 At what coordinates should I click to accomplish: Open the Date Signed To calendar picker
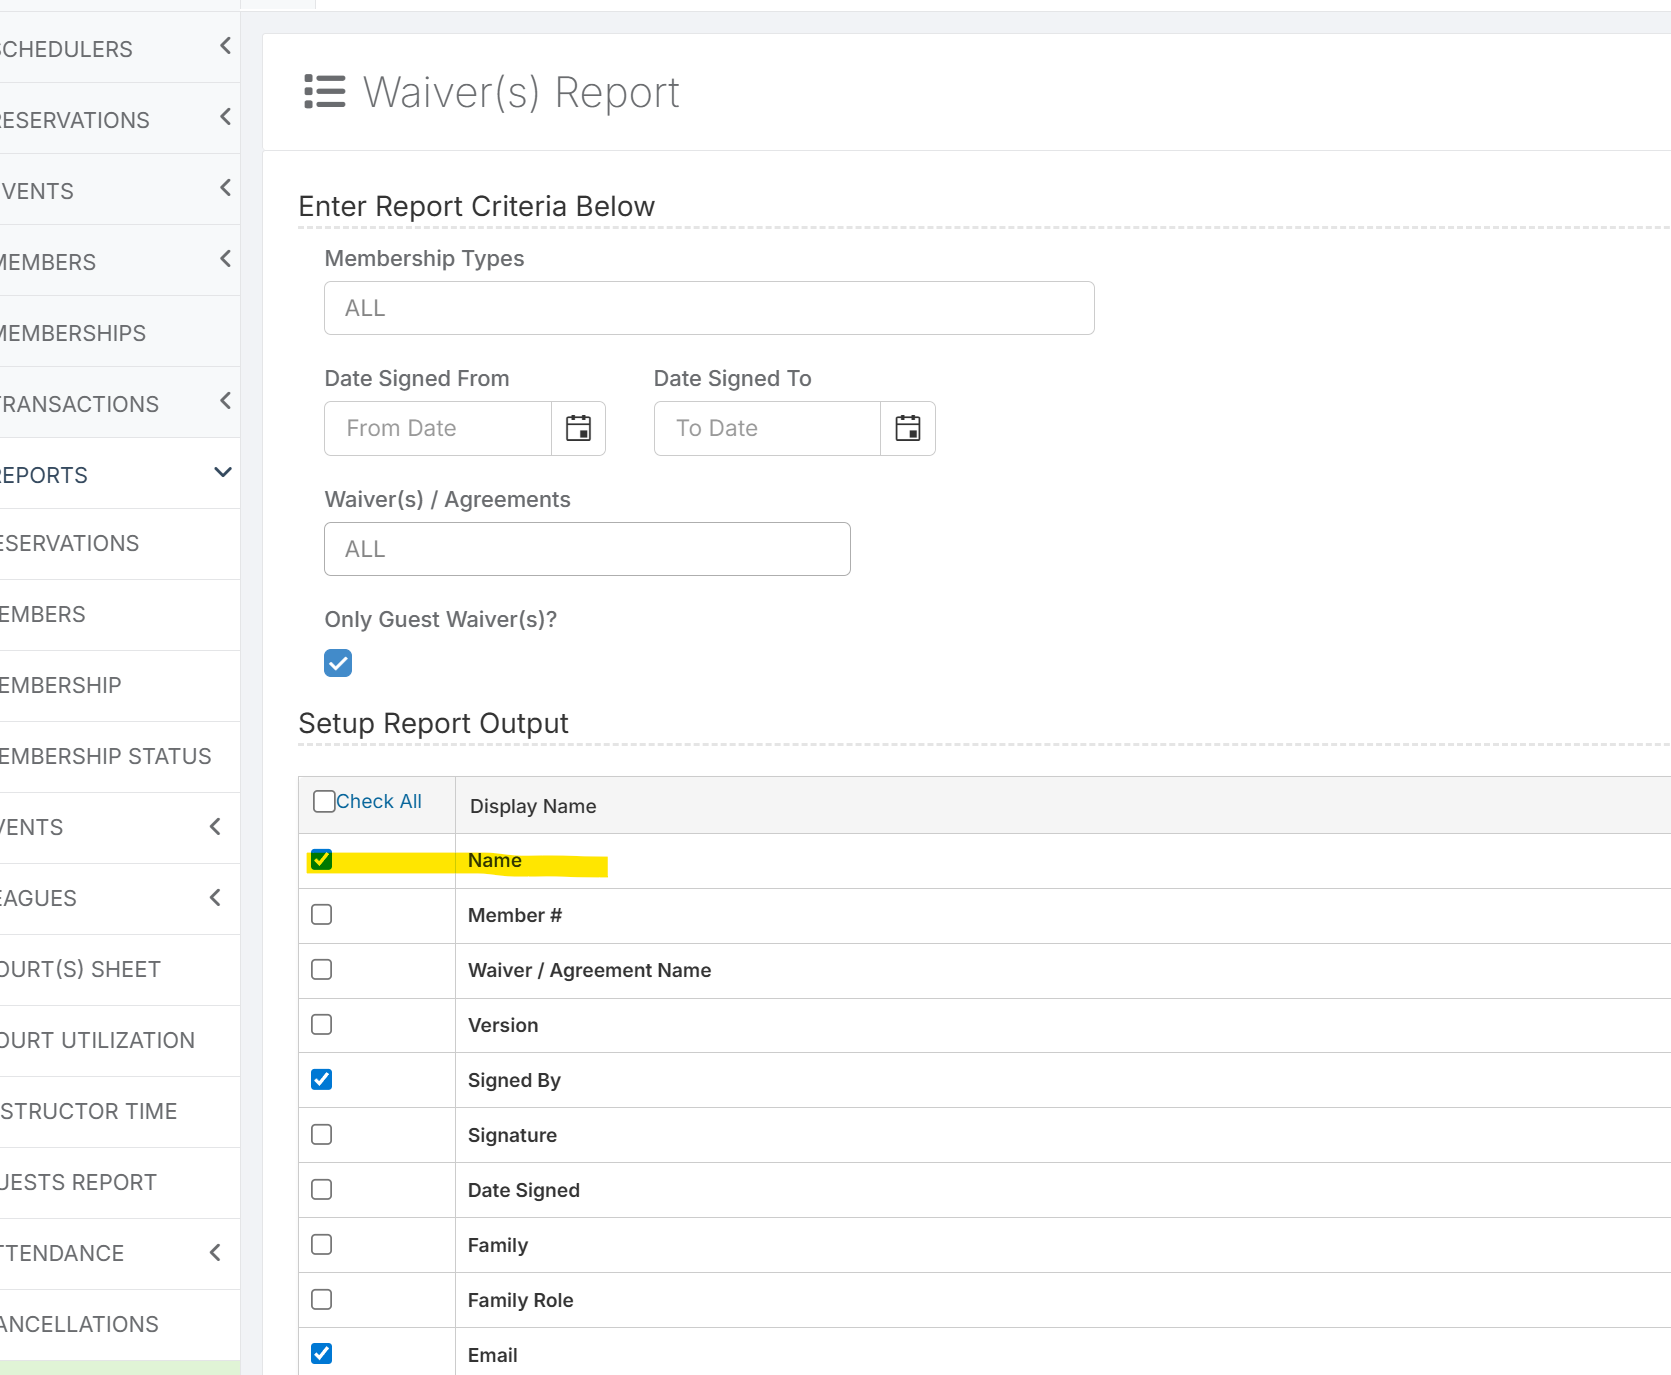pos(907,428)
